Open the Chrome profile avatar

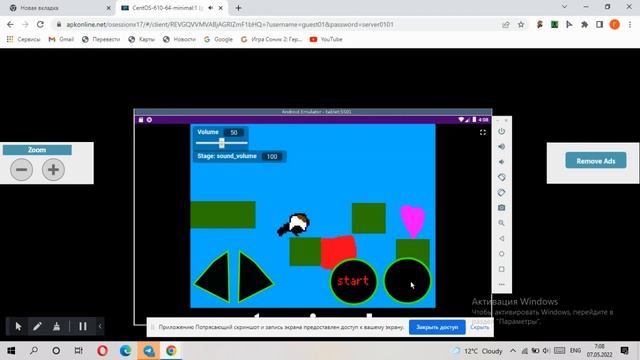[615, 24]
